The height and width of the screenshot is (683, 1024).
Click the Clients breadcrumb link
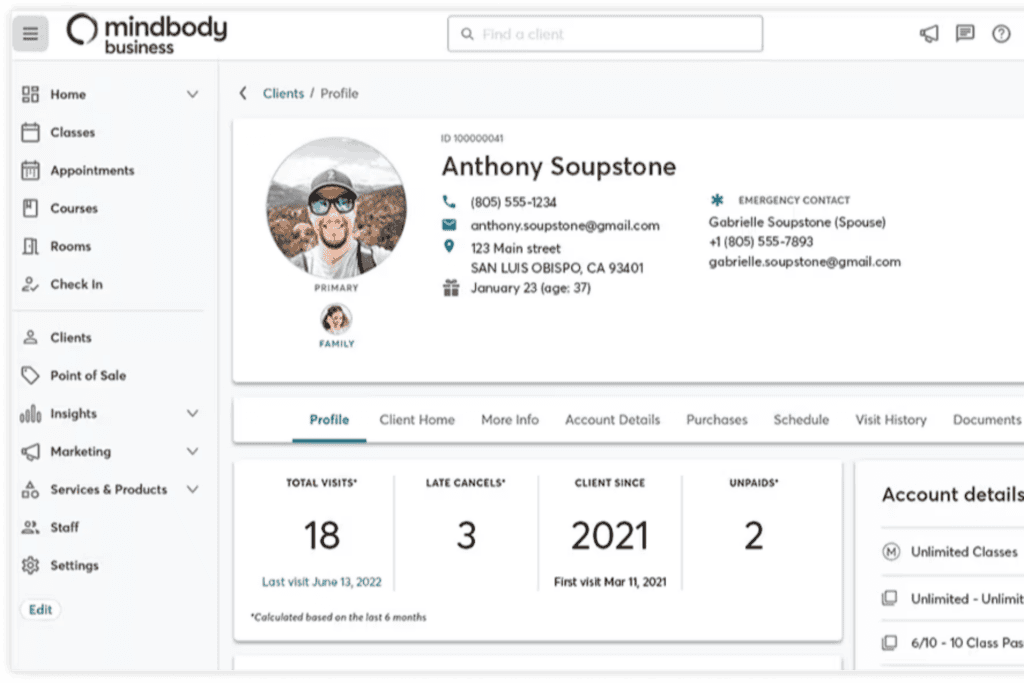click(283, 93)
